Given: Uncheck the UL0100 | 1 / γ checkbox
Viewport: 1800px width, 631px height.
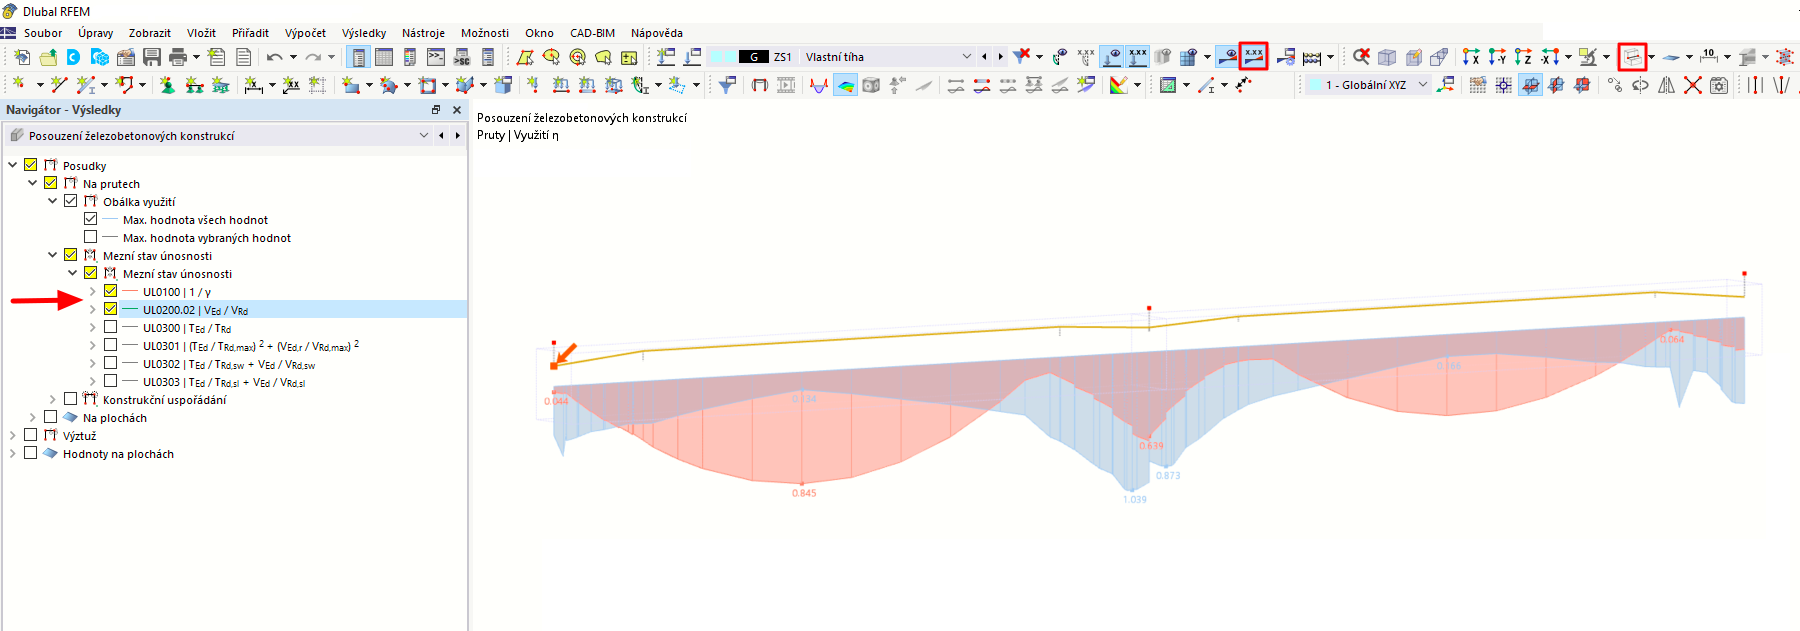Looking at the screenshot, I should 111,291.
